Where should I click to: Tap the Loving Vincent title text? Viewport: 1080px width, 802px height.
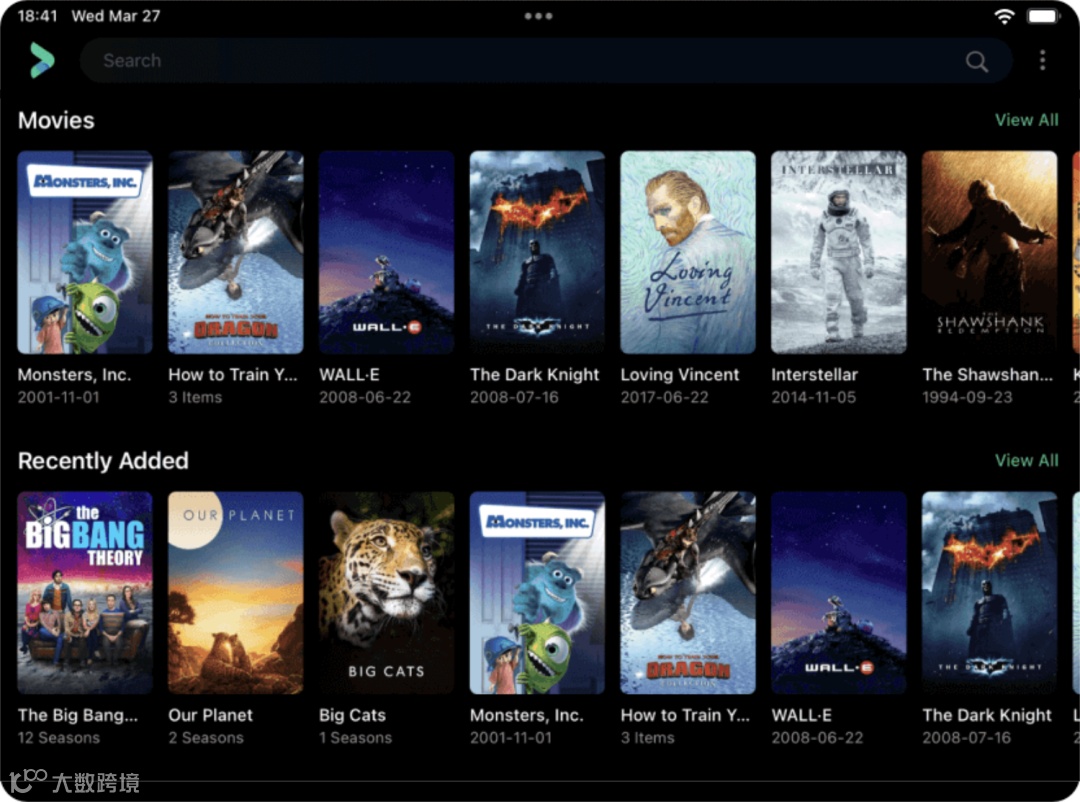click(x=680, y=375)
